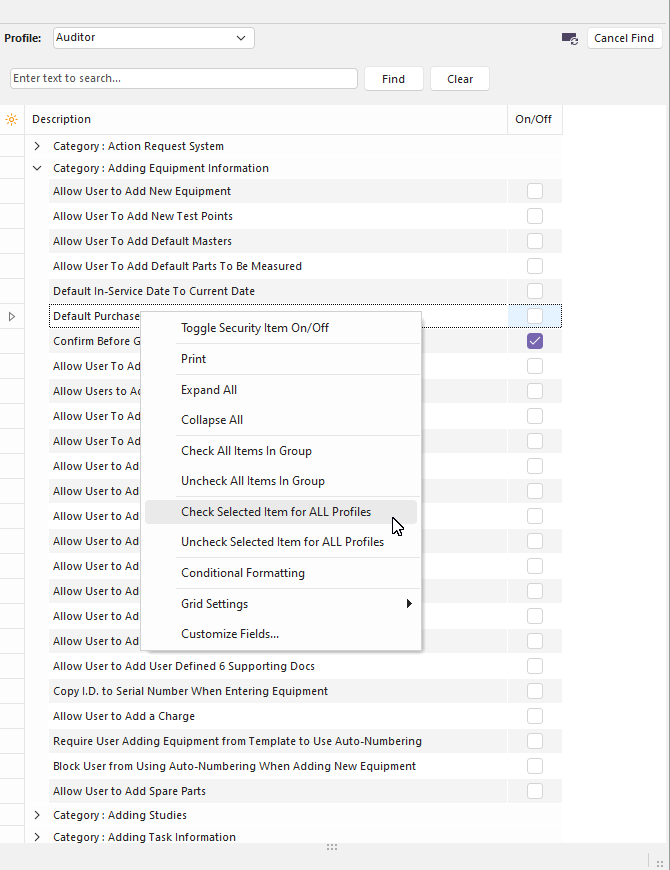Screen dimensions: 670x870
Task: Click the Cancel Find button
Action: 624,38
